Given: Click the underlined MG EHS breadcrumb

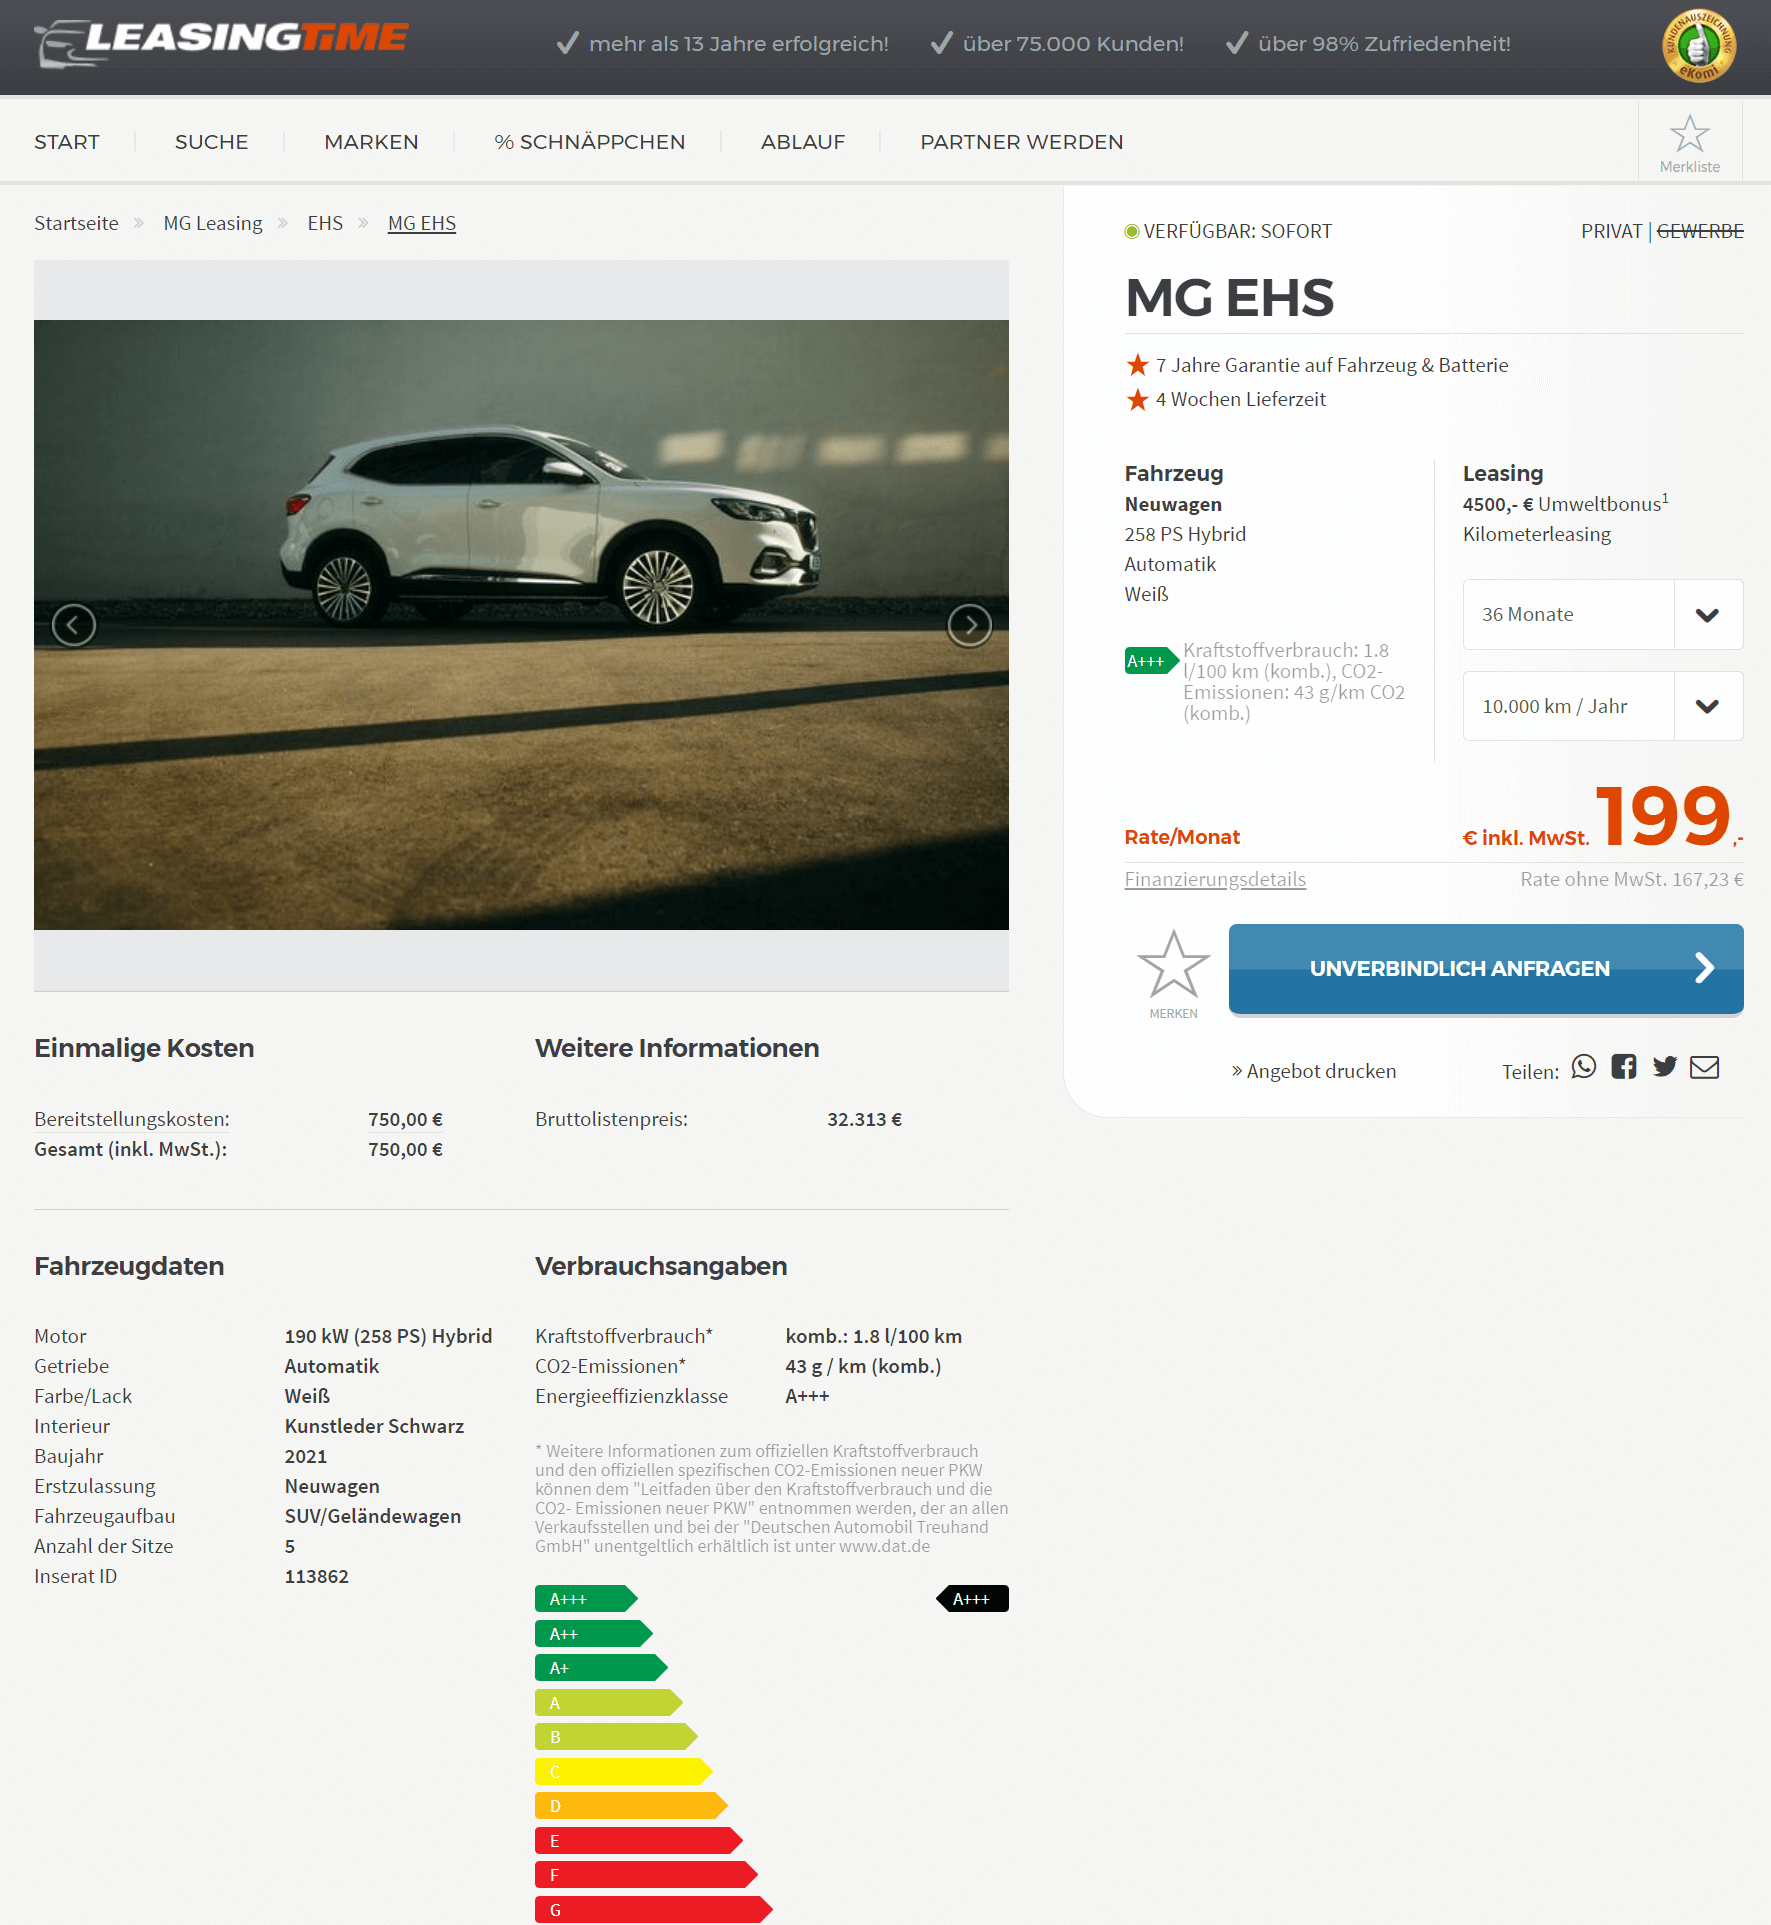Looking at the screenshot, I should coord(422,223).
